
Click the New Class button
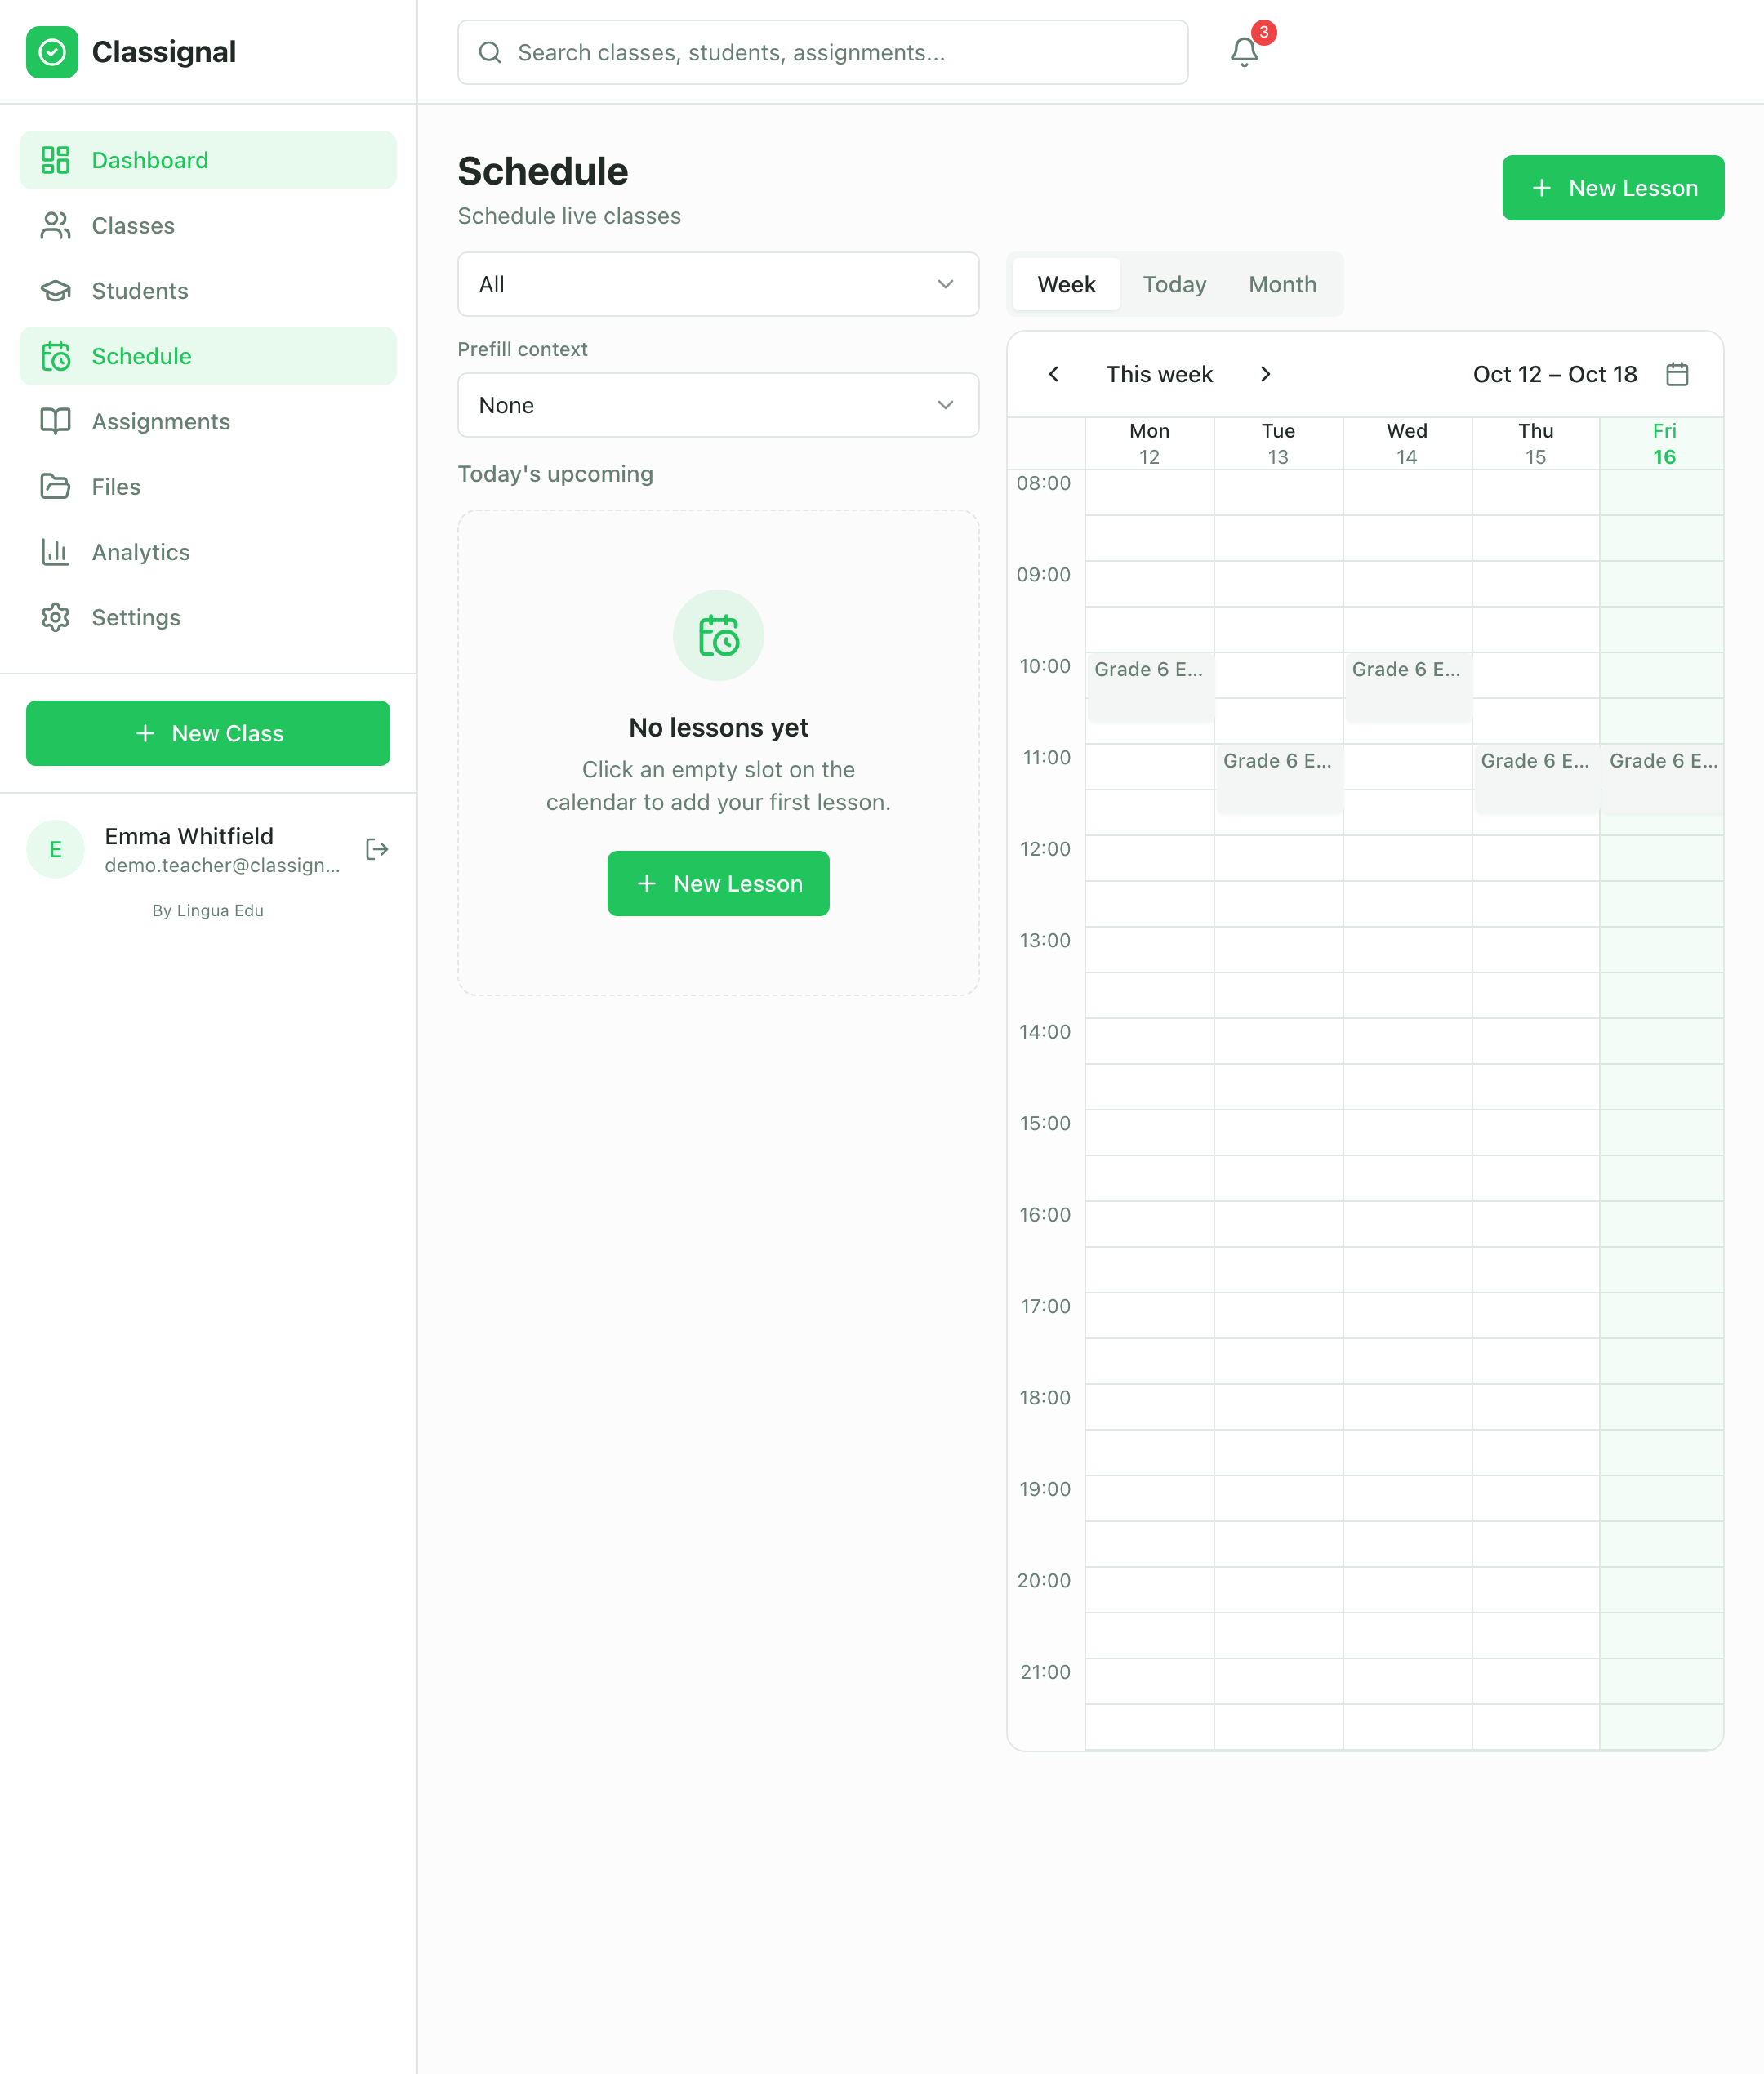[208, 733]
